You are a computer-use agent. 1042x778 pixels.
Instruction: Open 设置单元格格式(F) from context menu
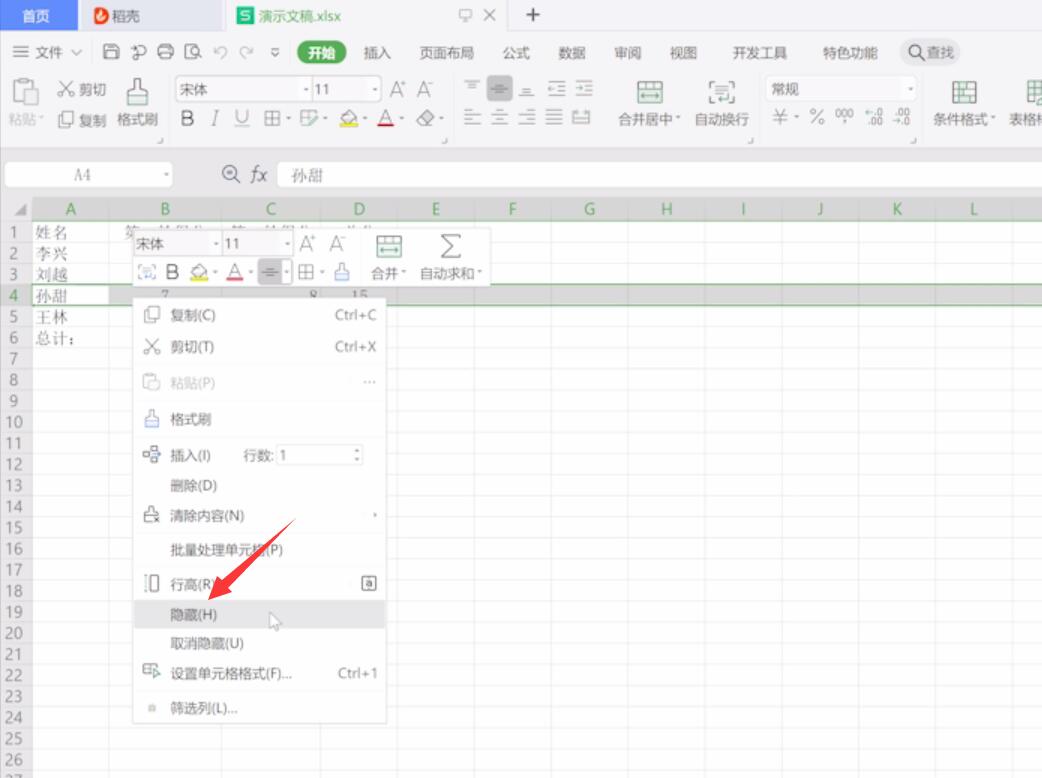tap(260, 673)
